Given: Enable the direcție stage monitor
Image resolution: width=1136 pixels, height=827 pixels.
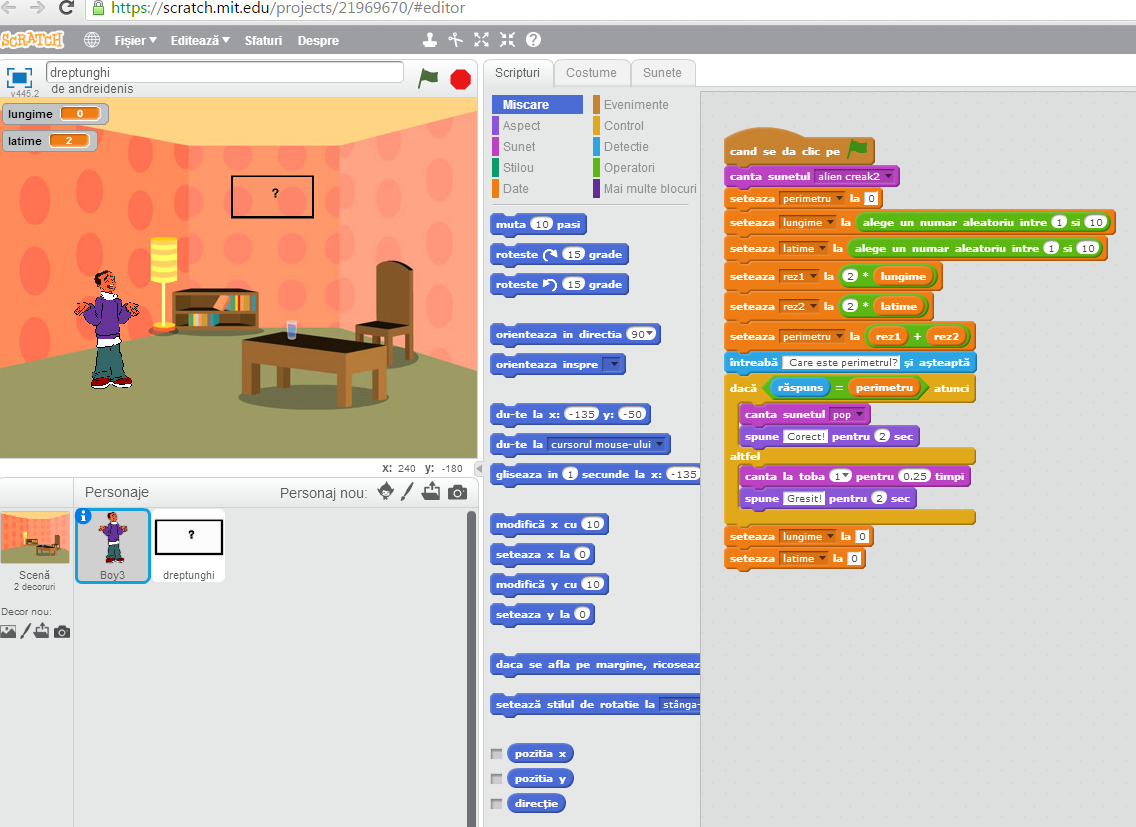Looking at the screenshot, I should pos(496,802).
